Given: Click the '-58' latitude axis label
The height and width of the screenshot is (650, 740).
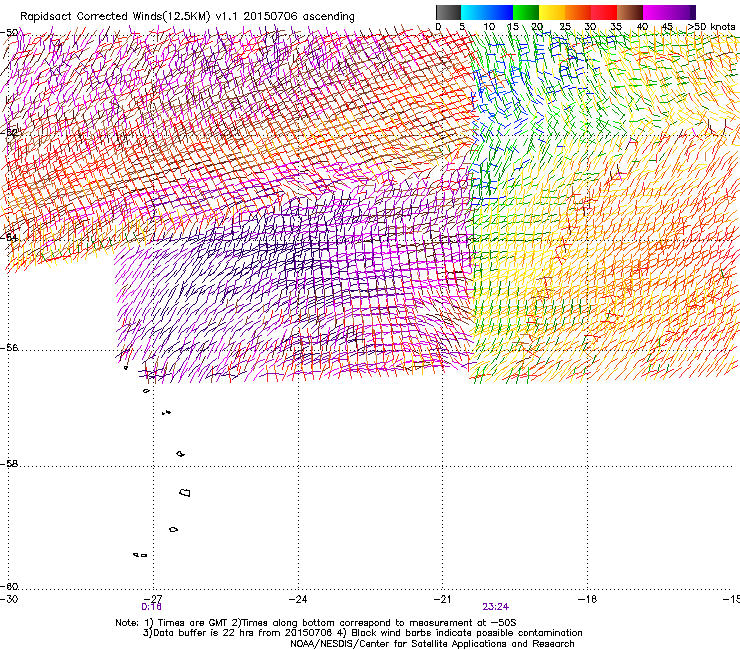Looking at the screenshot, I should (9, 464).
